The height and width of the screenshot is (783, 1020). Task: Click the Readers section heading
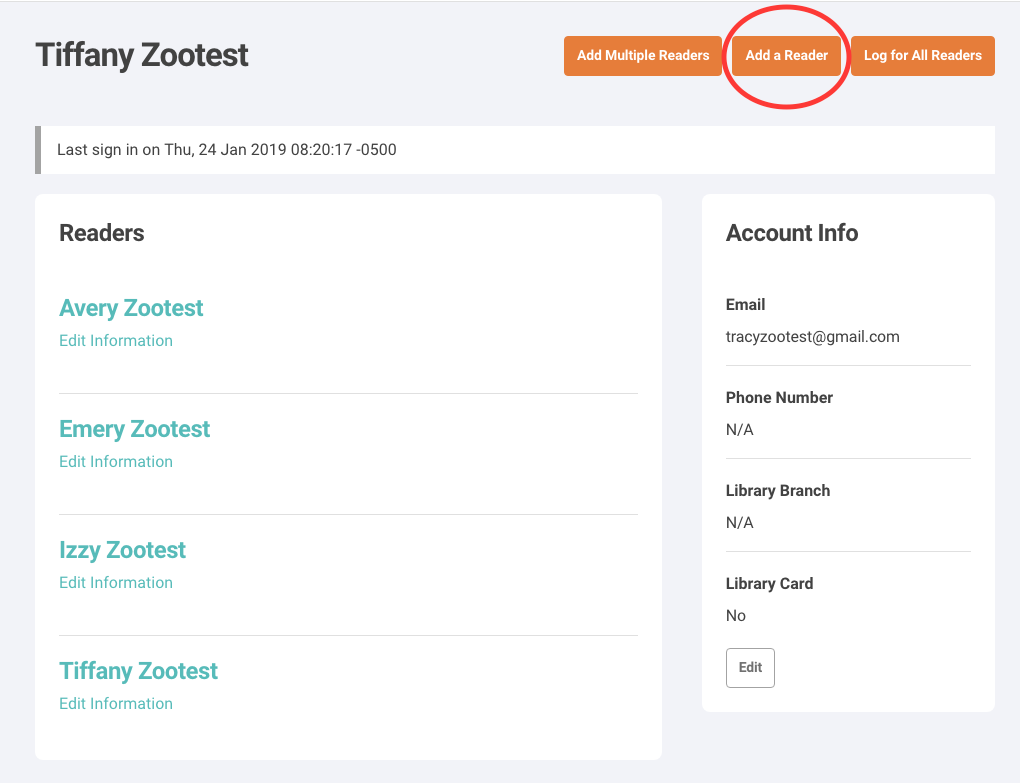tap(101, 233)
